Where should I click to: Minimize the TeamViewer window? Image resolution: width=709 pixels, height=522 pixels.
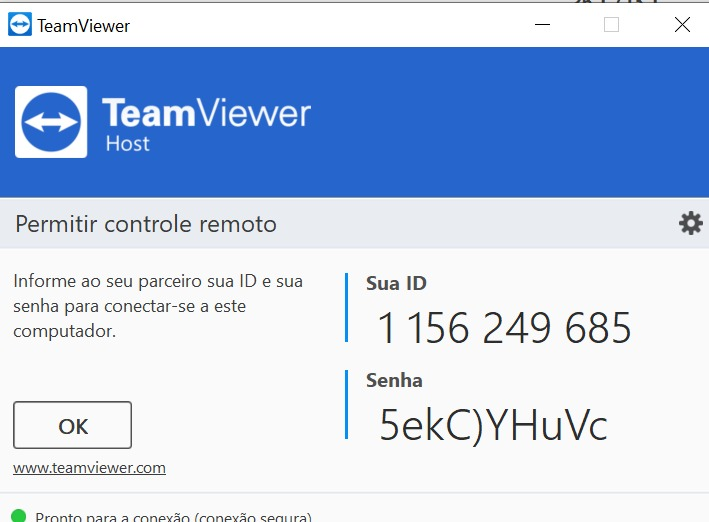pos(542,24)
